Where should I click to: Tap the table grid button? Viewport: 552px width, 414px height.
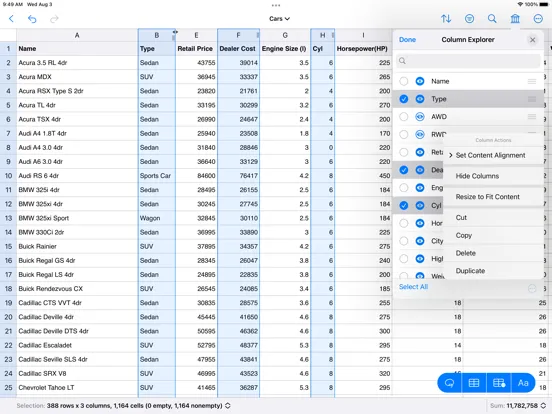click(x=474, y=383)
